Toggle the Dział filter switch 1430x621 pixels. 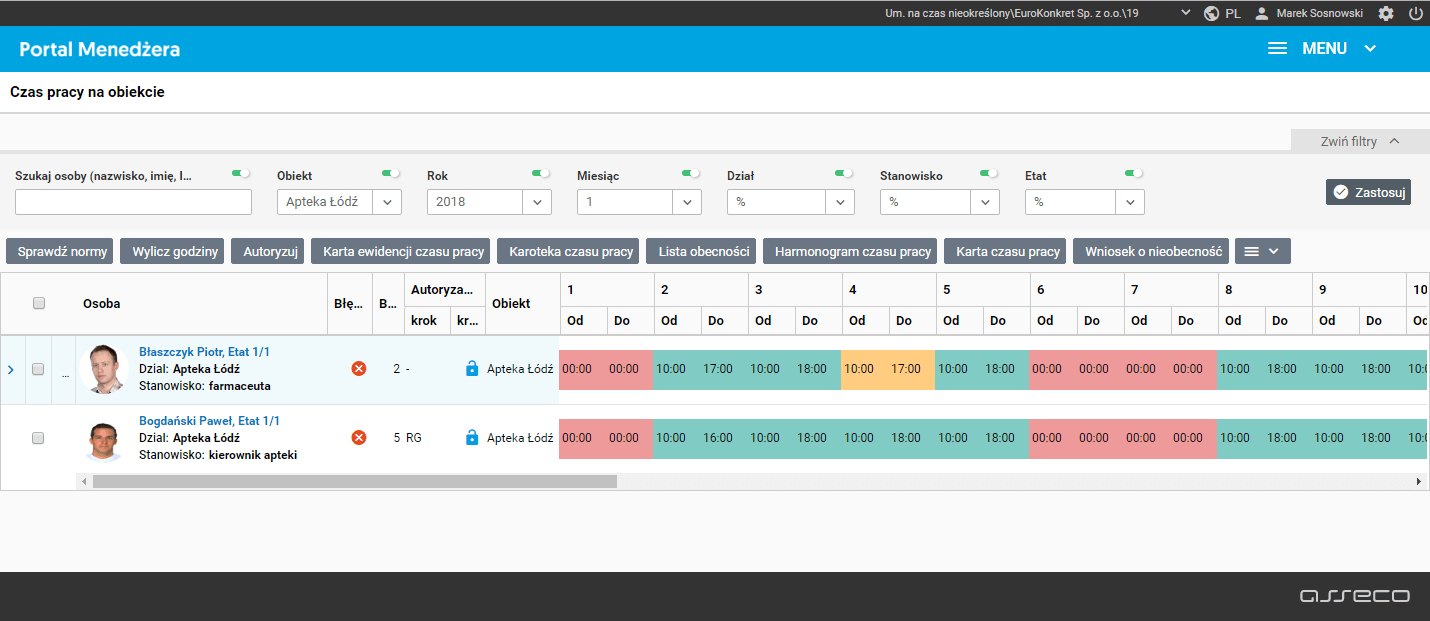pos(844,174)
